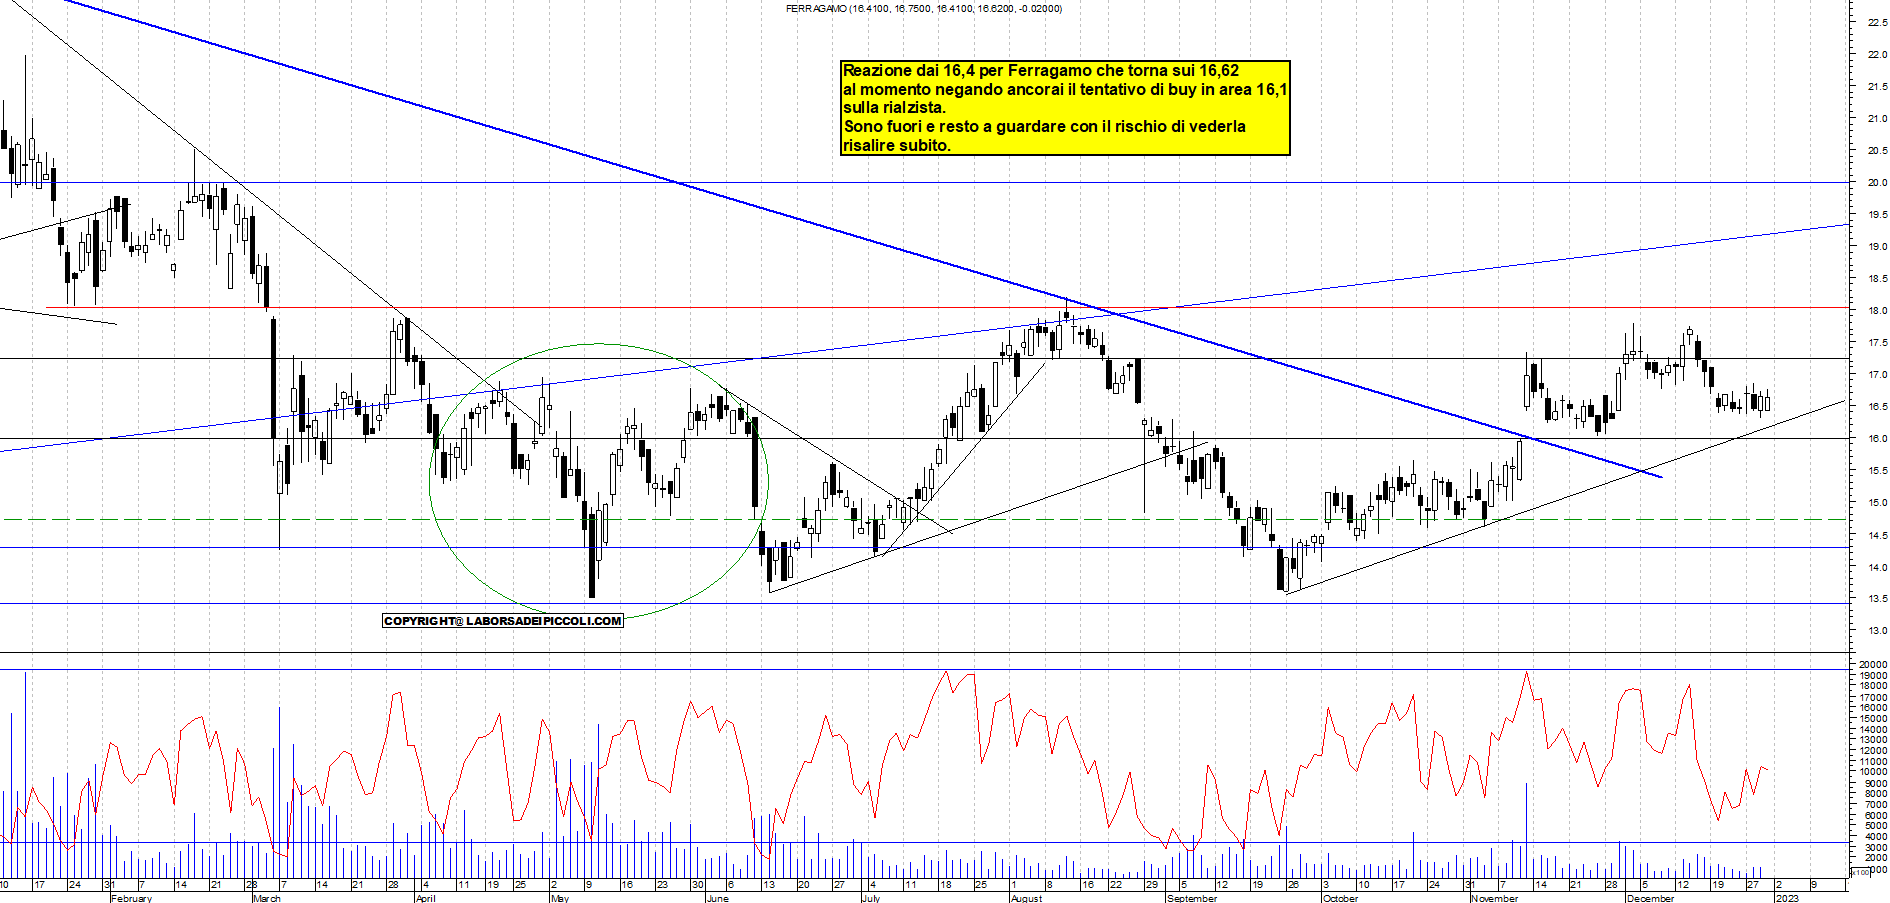Click the 17.0 price axis label
The height and width of the screenshot is (903, 1890).
1877,375
